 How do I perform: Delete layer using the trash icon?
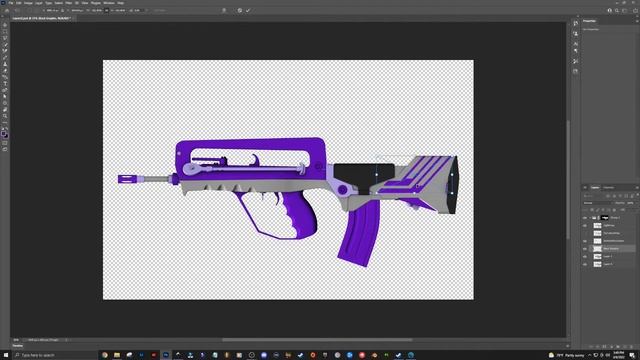[x=631, y=347]
